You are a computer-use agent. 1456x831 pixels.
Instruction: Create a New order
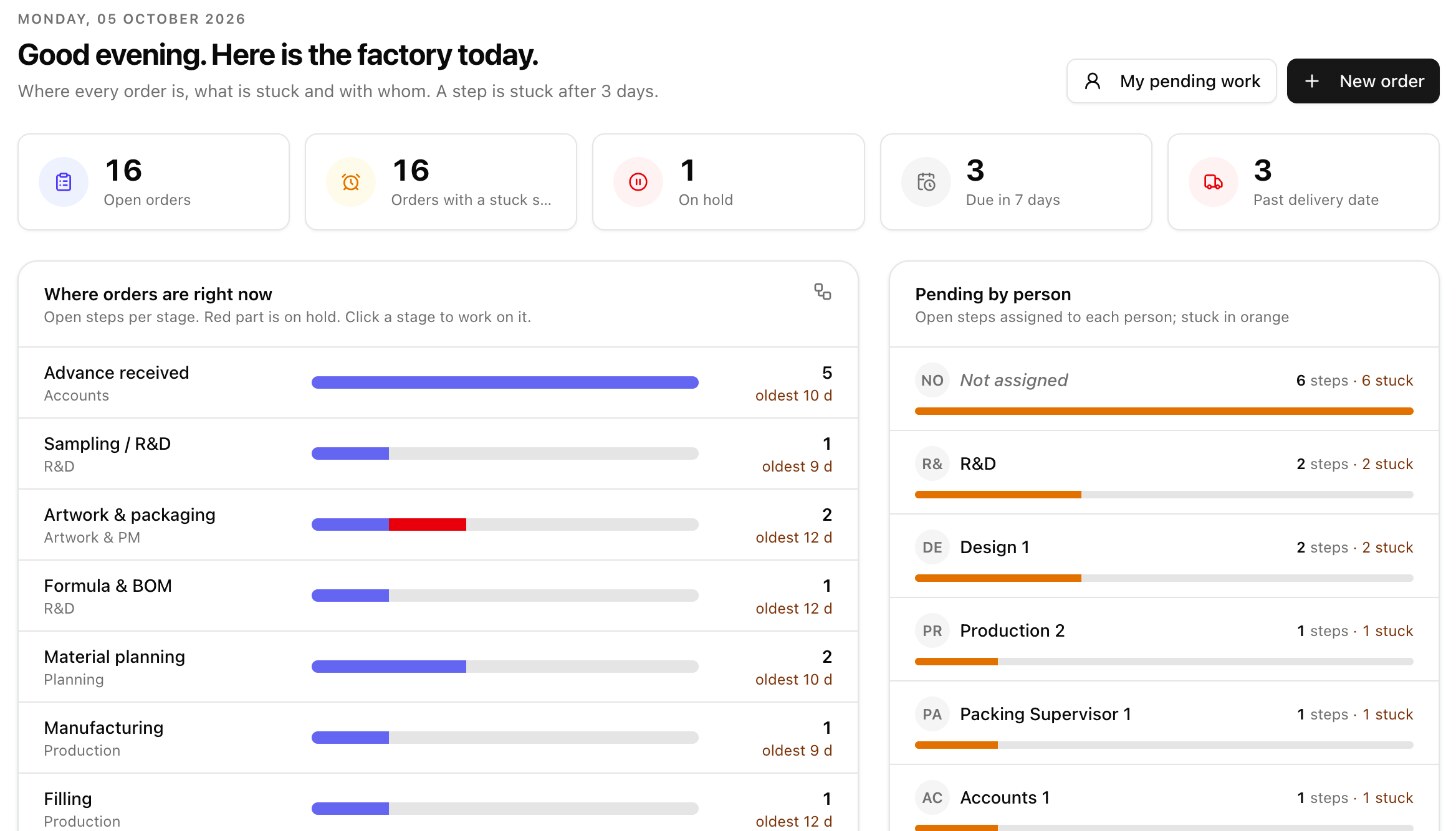[x=1363, y=81]
